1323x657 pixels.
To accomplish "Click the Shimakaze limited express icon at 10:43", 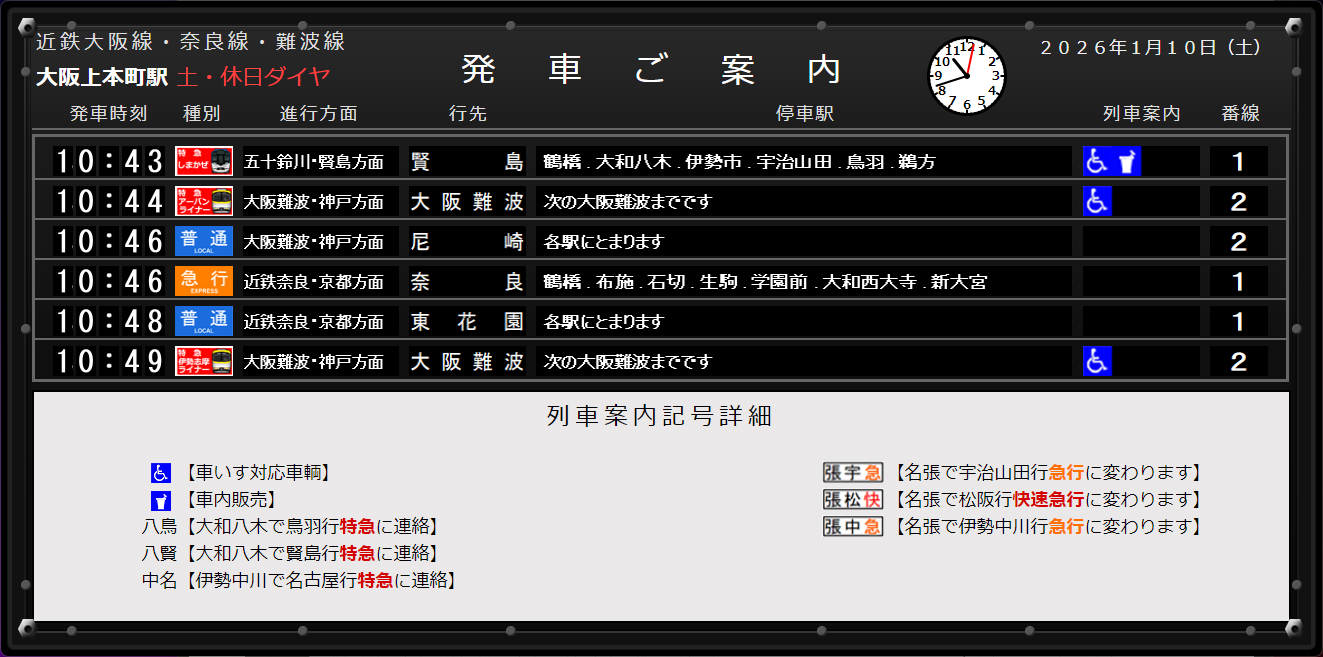I will [204, 161].
